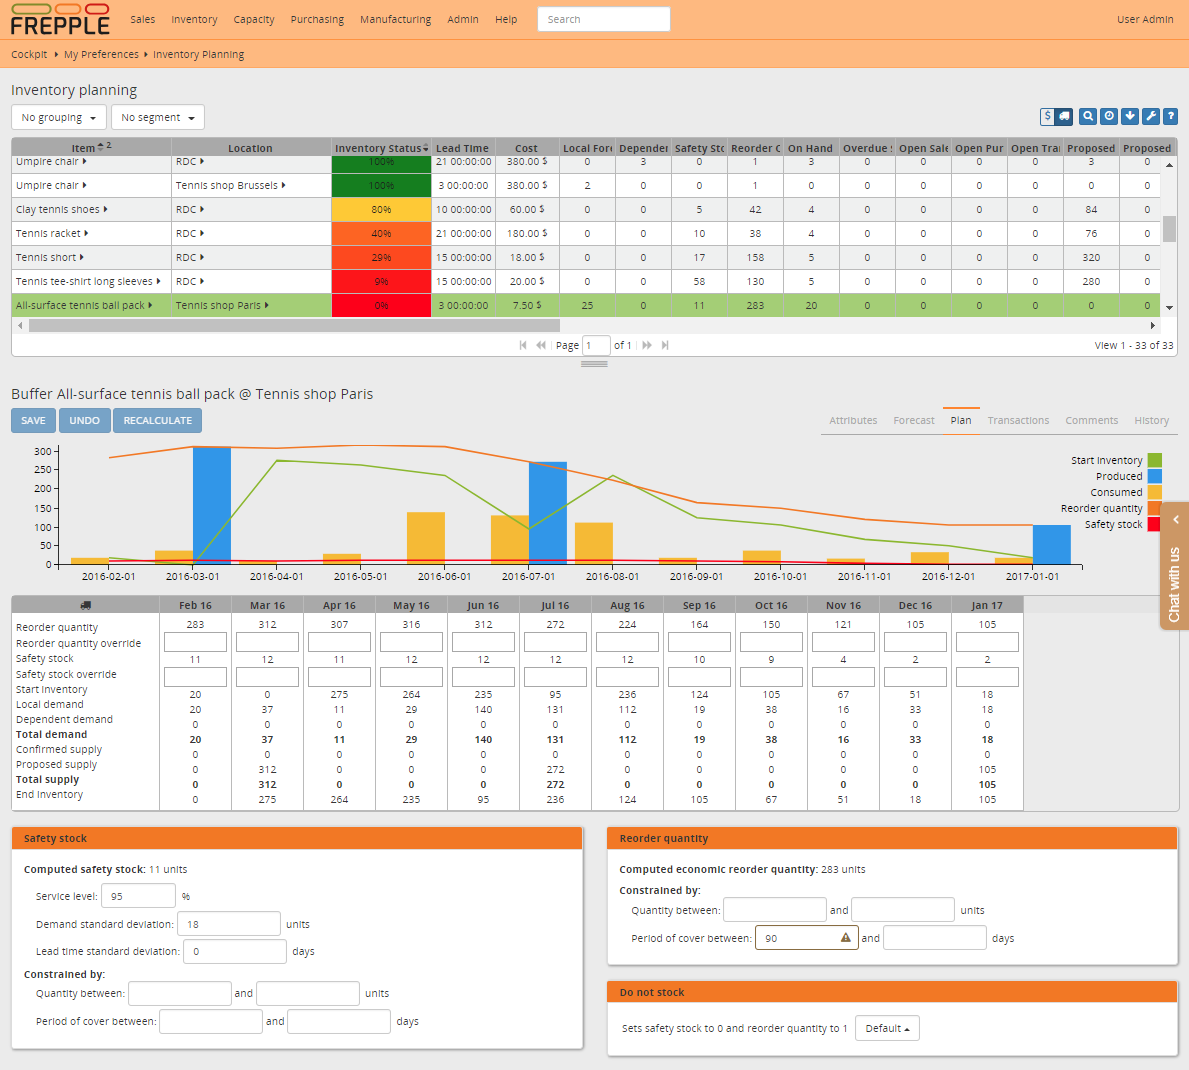The height and width of the screenshot is (1070, 1189).
Task: Click the truck icon in plan table header
Action: click(x=85, y=605)
